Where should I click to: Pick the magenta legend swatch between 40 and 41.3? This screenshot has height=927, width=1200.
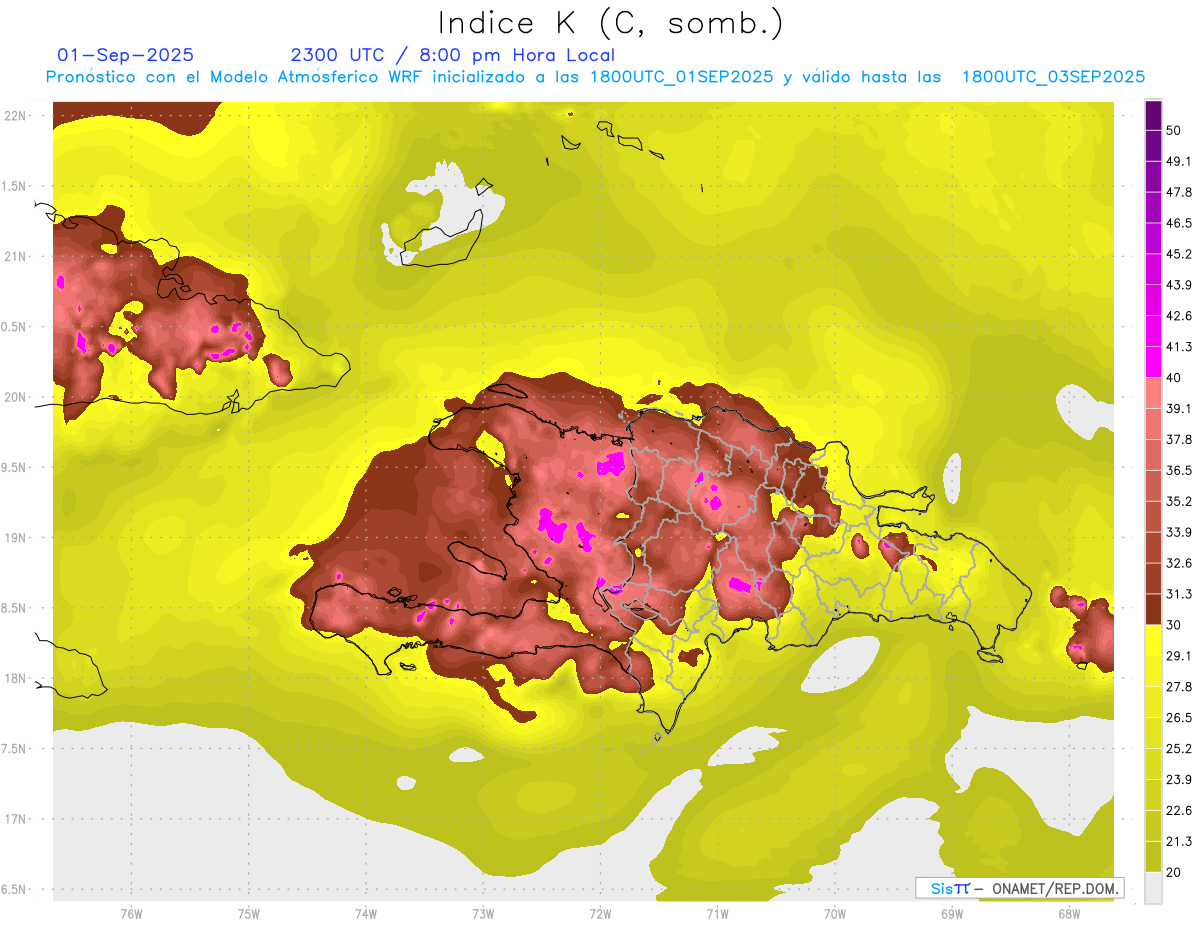[x=1153, y=361]
